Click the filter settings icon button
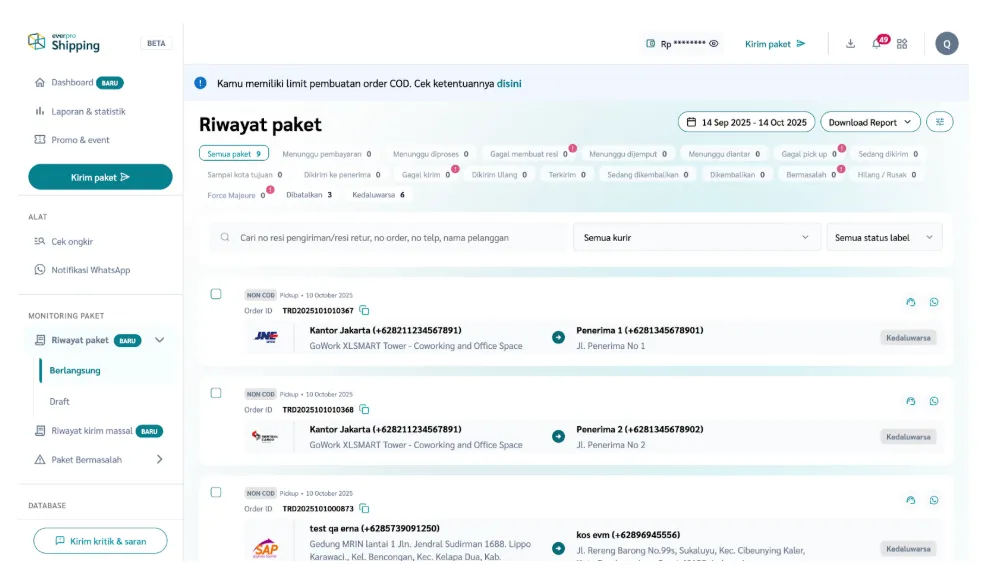Screen dimensions: 983x582 [x=939, y=122]
